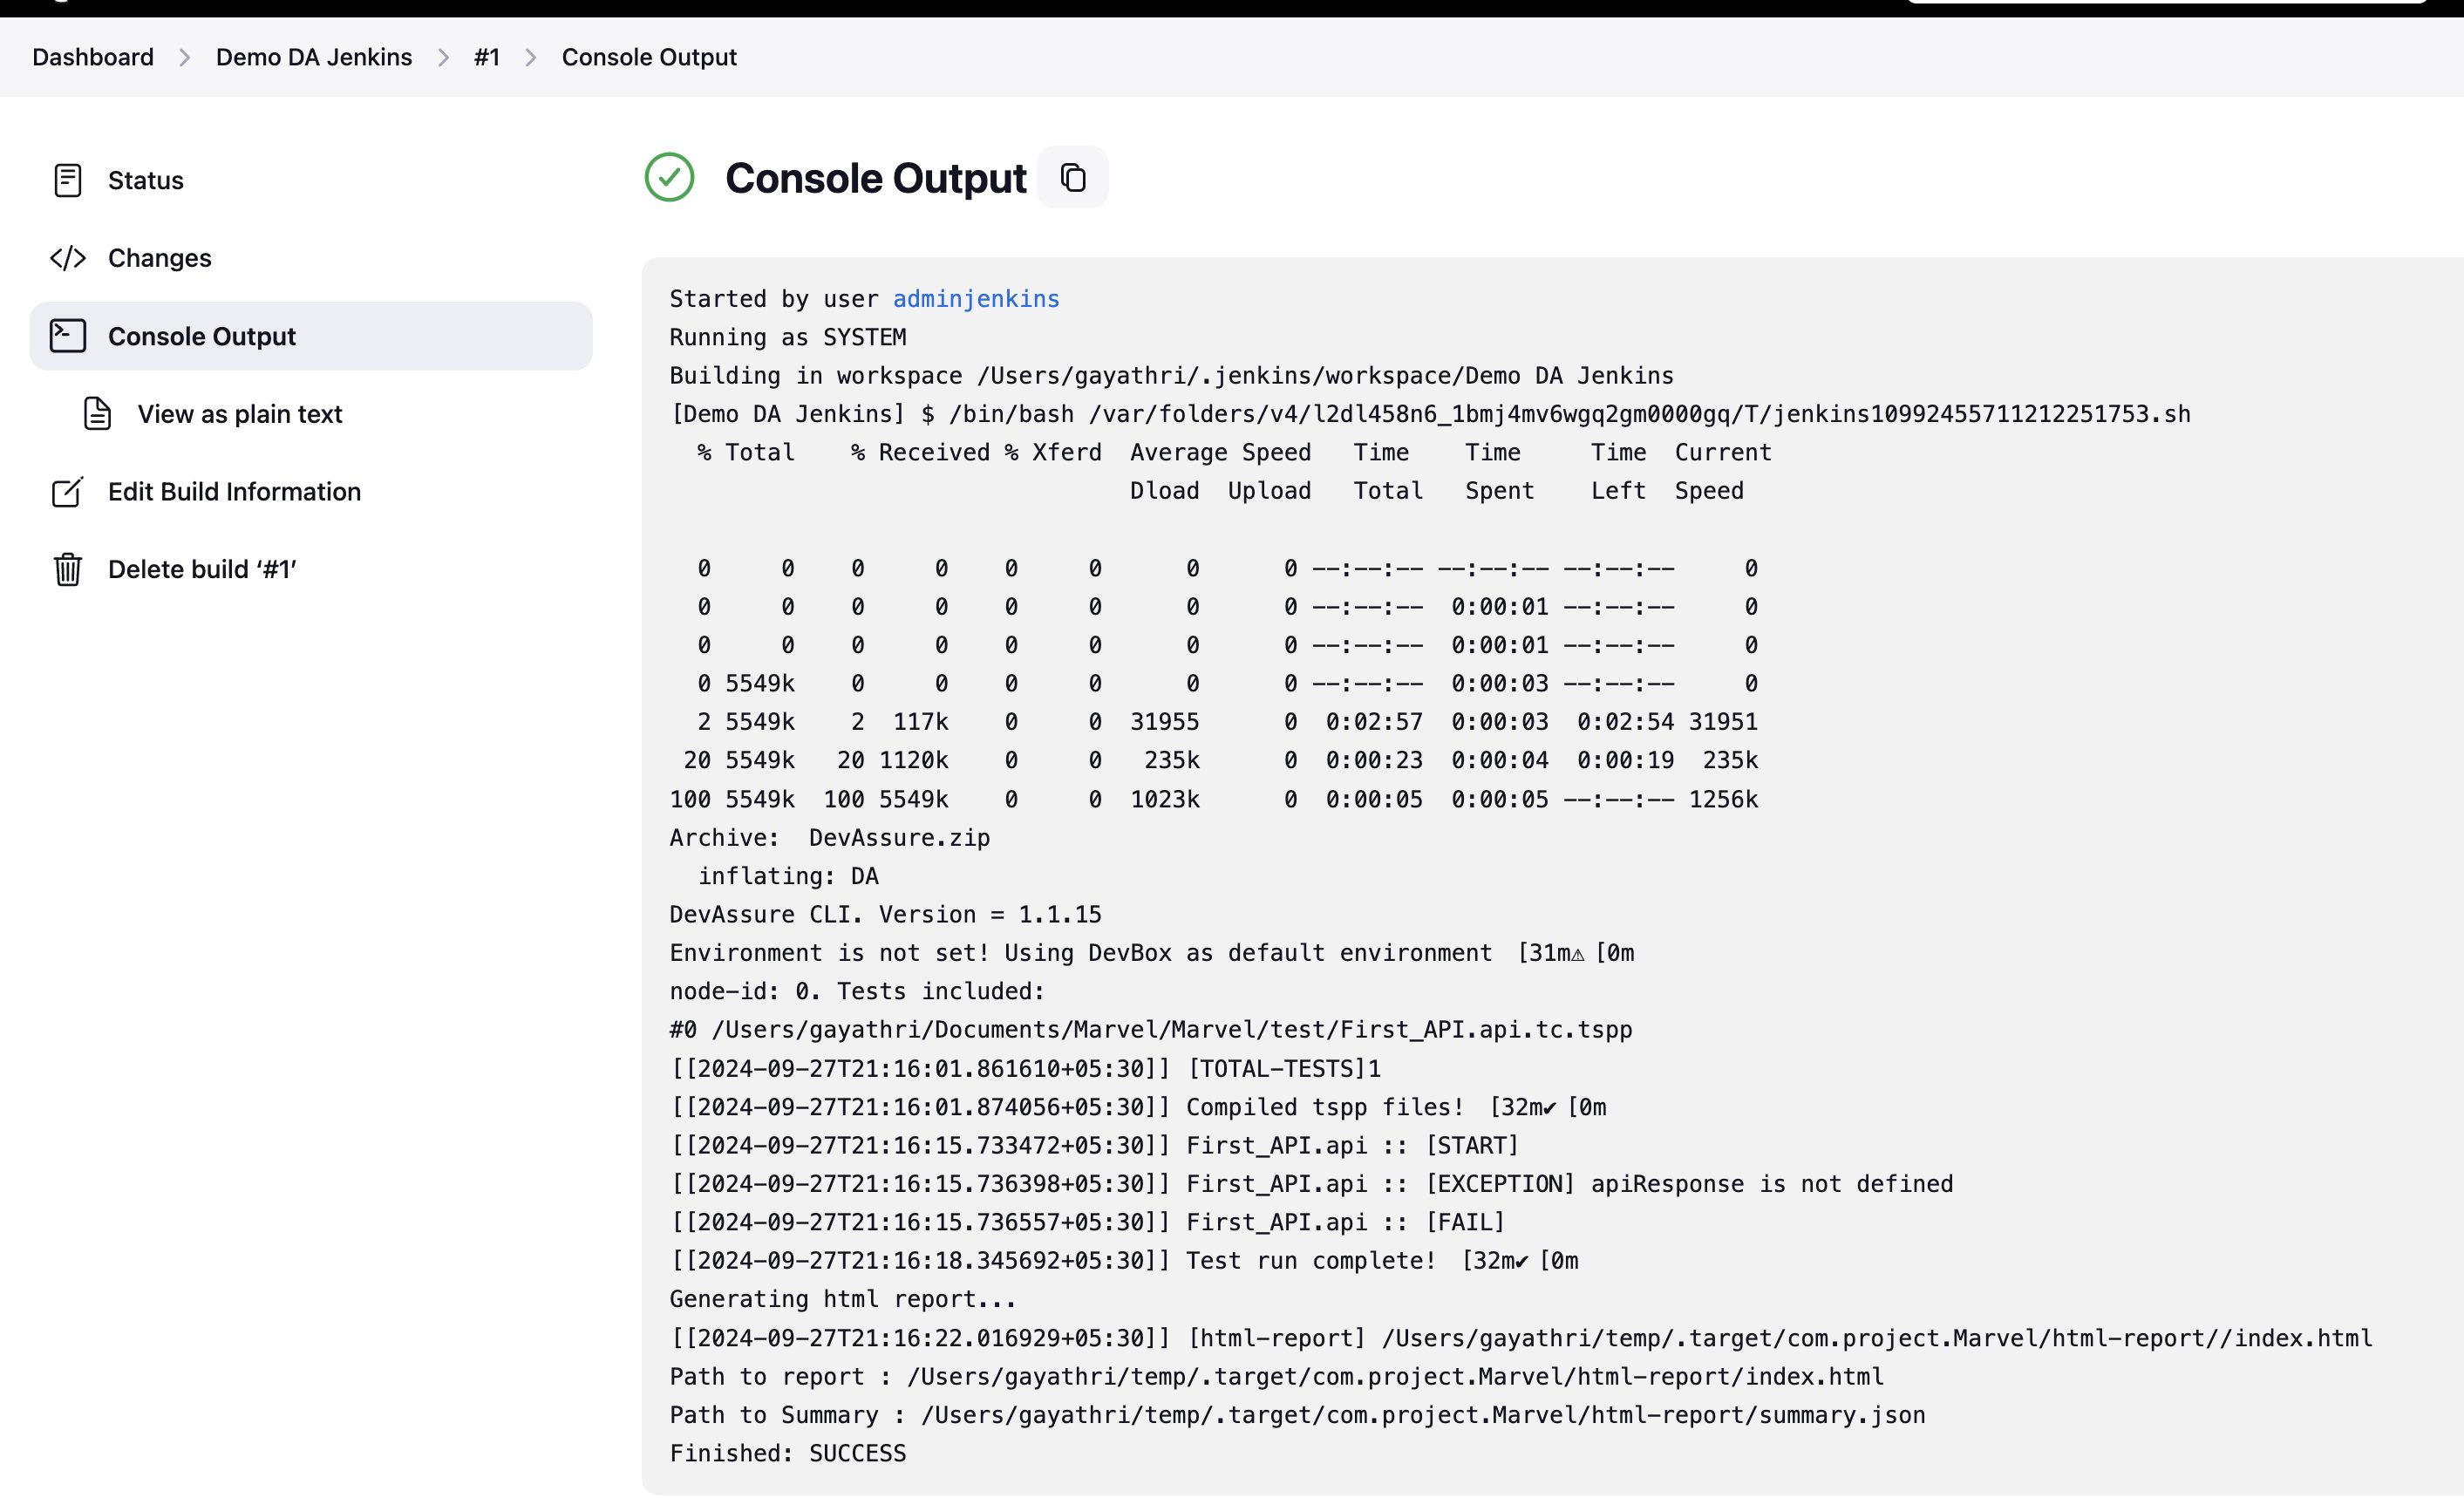The height and width of the screenshot is (1498, 2464).
Task: Select Changes in the sidebar
Action: 160,258
